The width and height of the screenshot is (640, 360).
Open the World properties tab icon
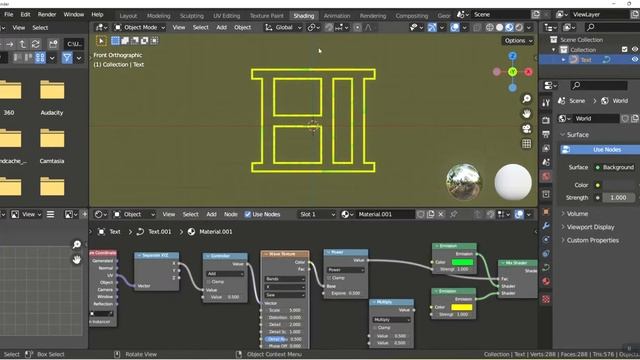(546, 176)
